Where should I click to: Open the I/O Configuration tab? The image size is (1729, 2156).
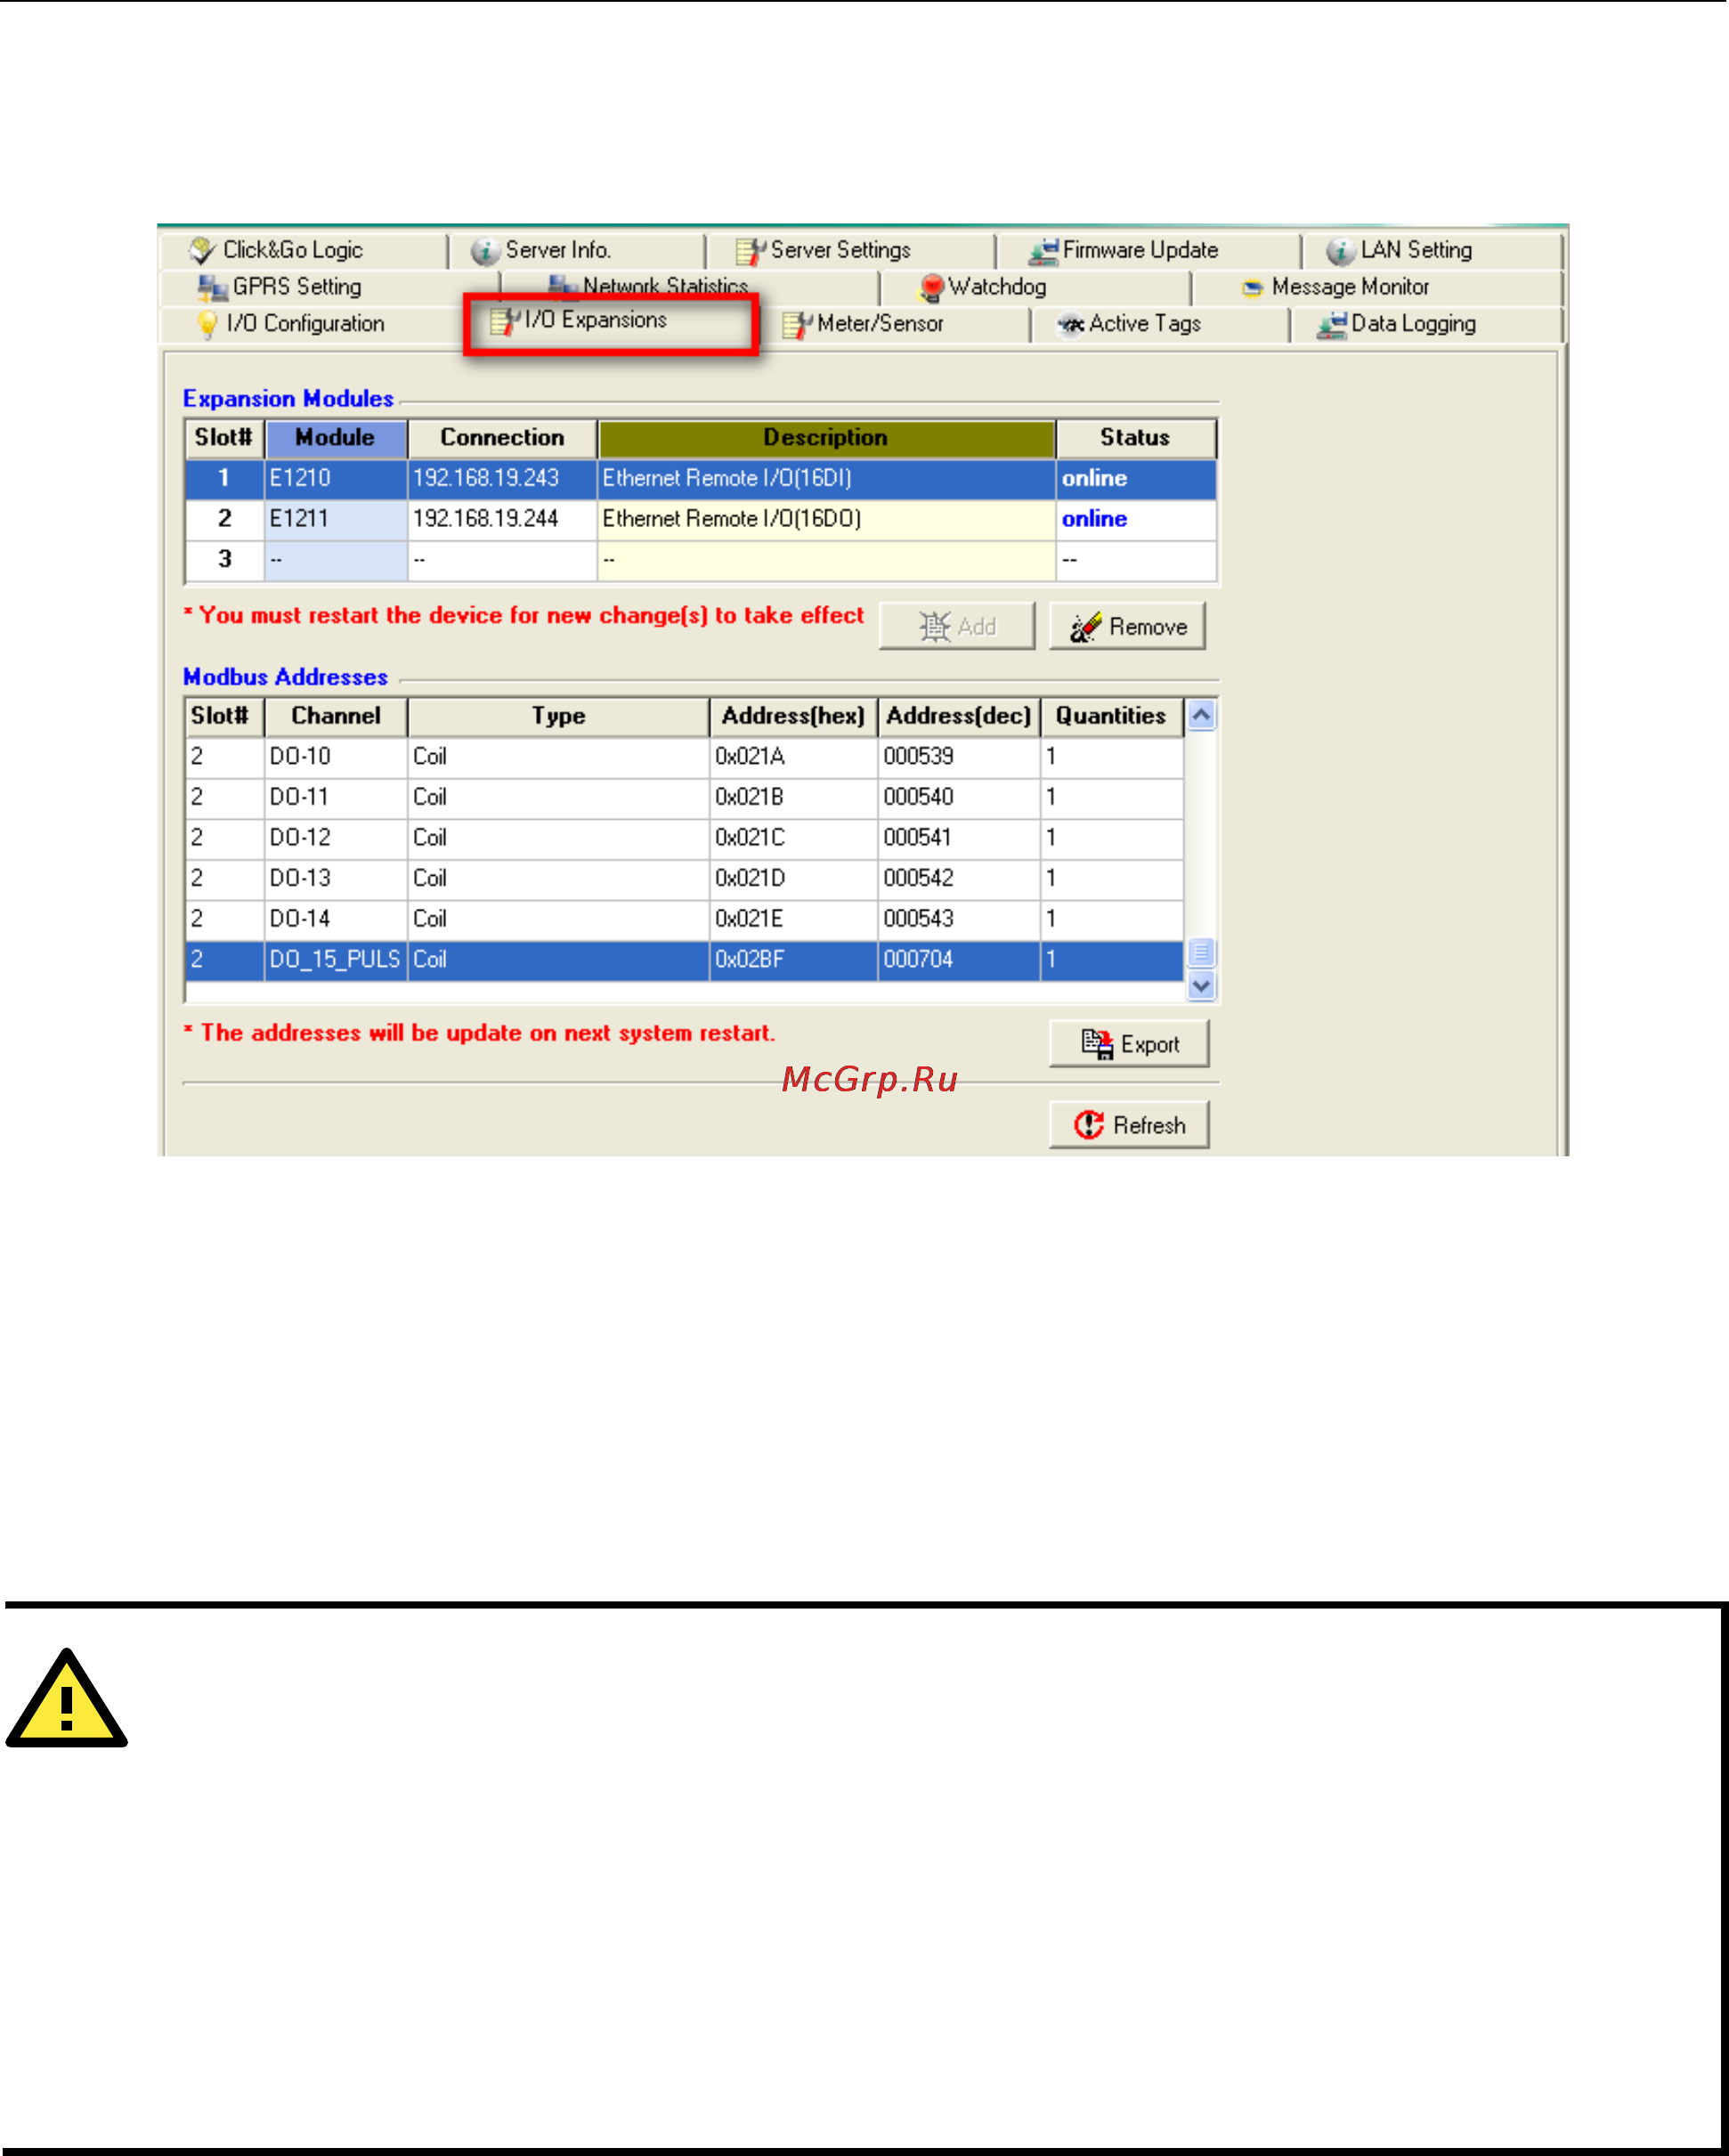click(x=310, y=324)
